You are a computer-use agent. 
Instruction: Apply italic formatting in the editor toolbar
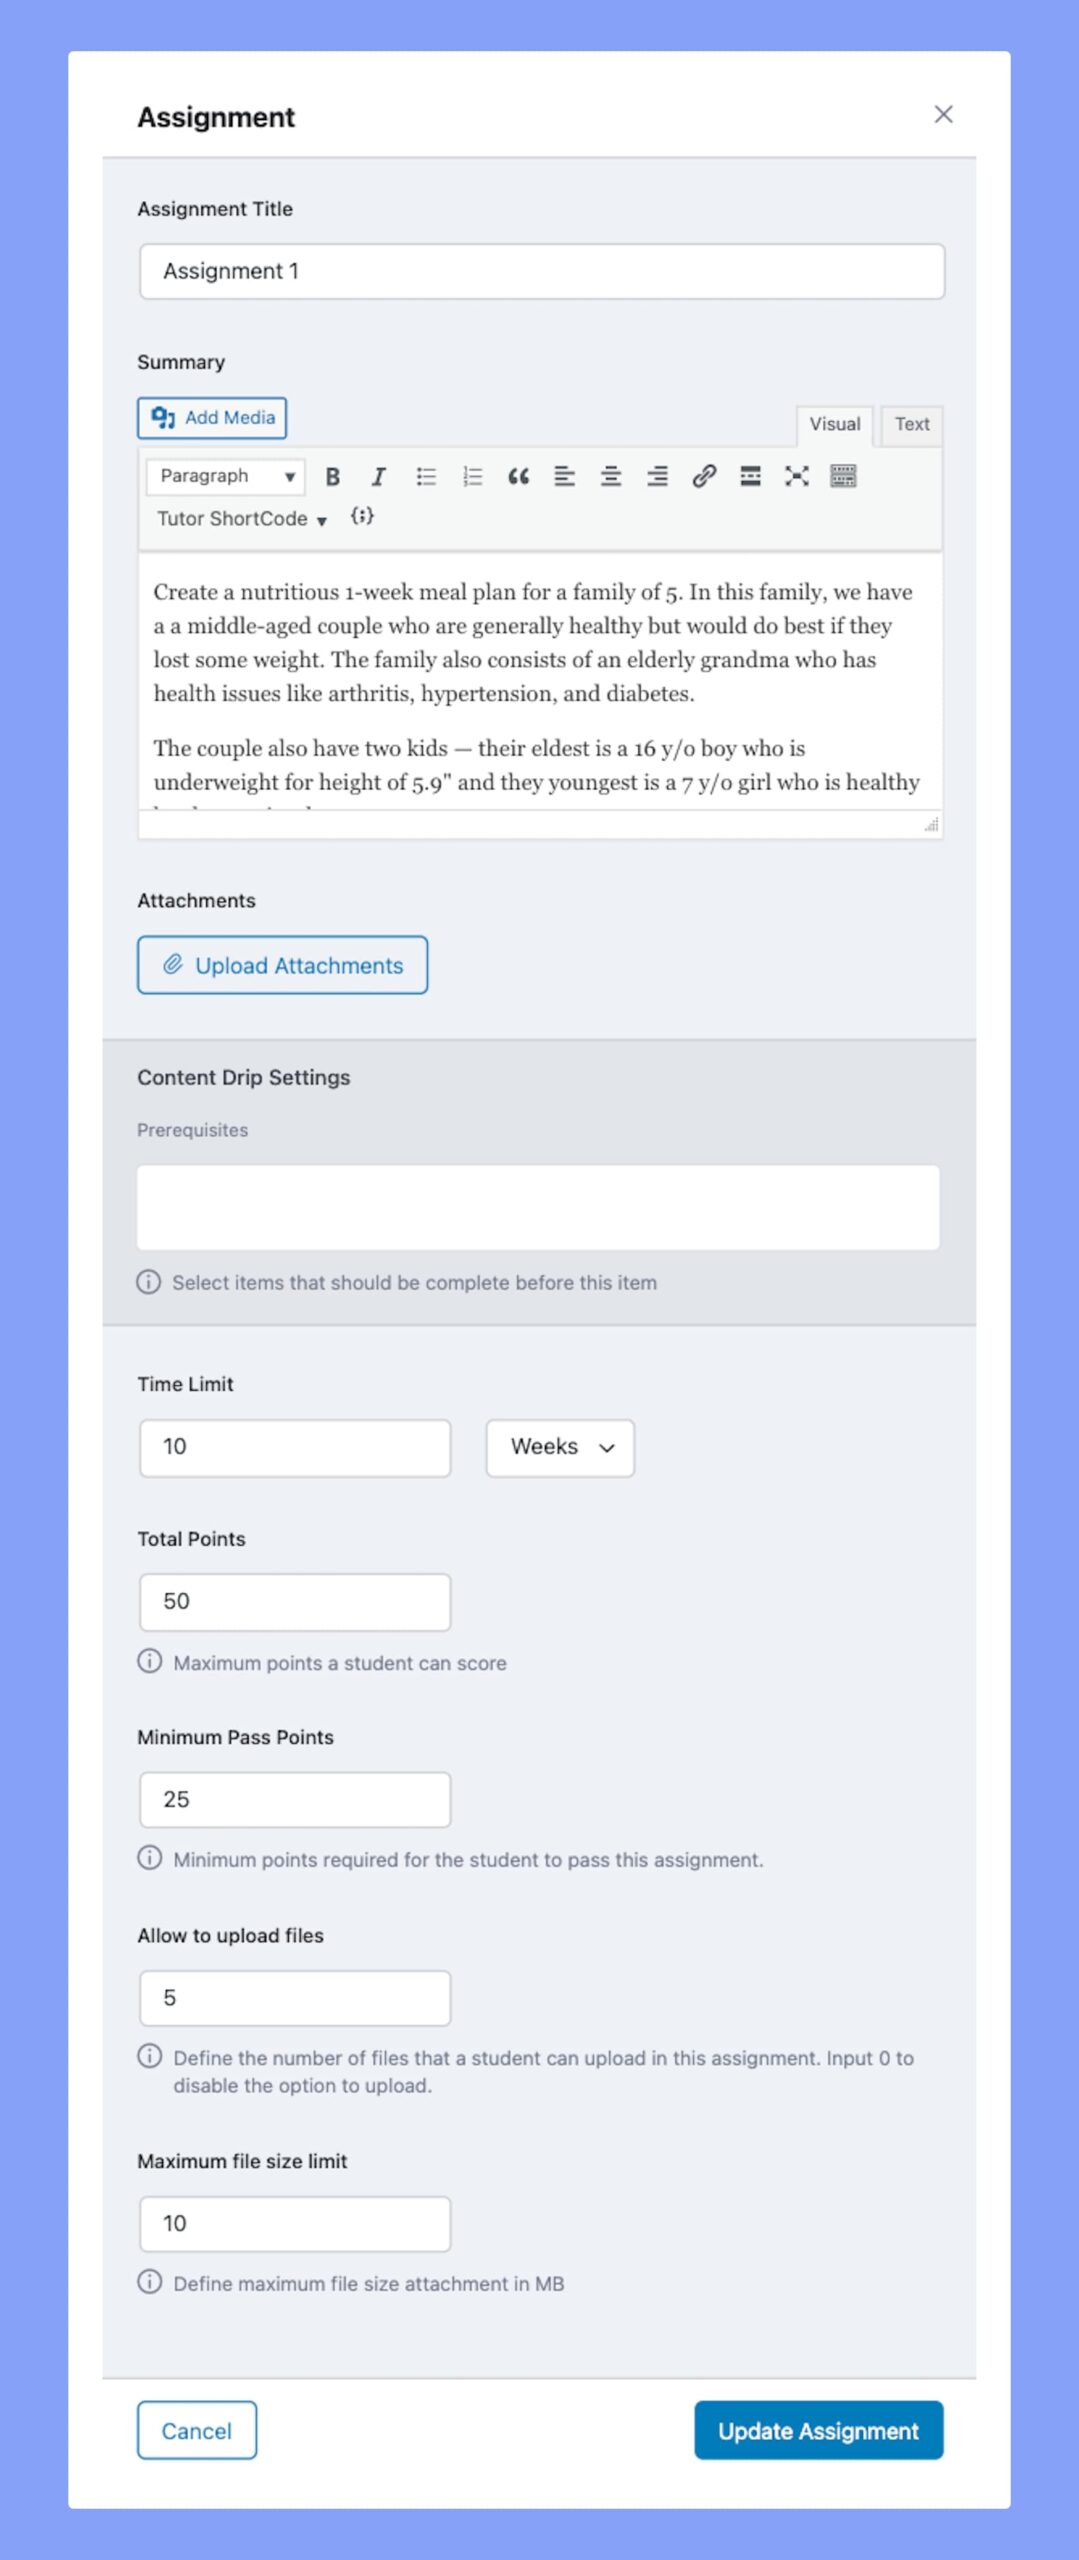tap(379, 477)
